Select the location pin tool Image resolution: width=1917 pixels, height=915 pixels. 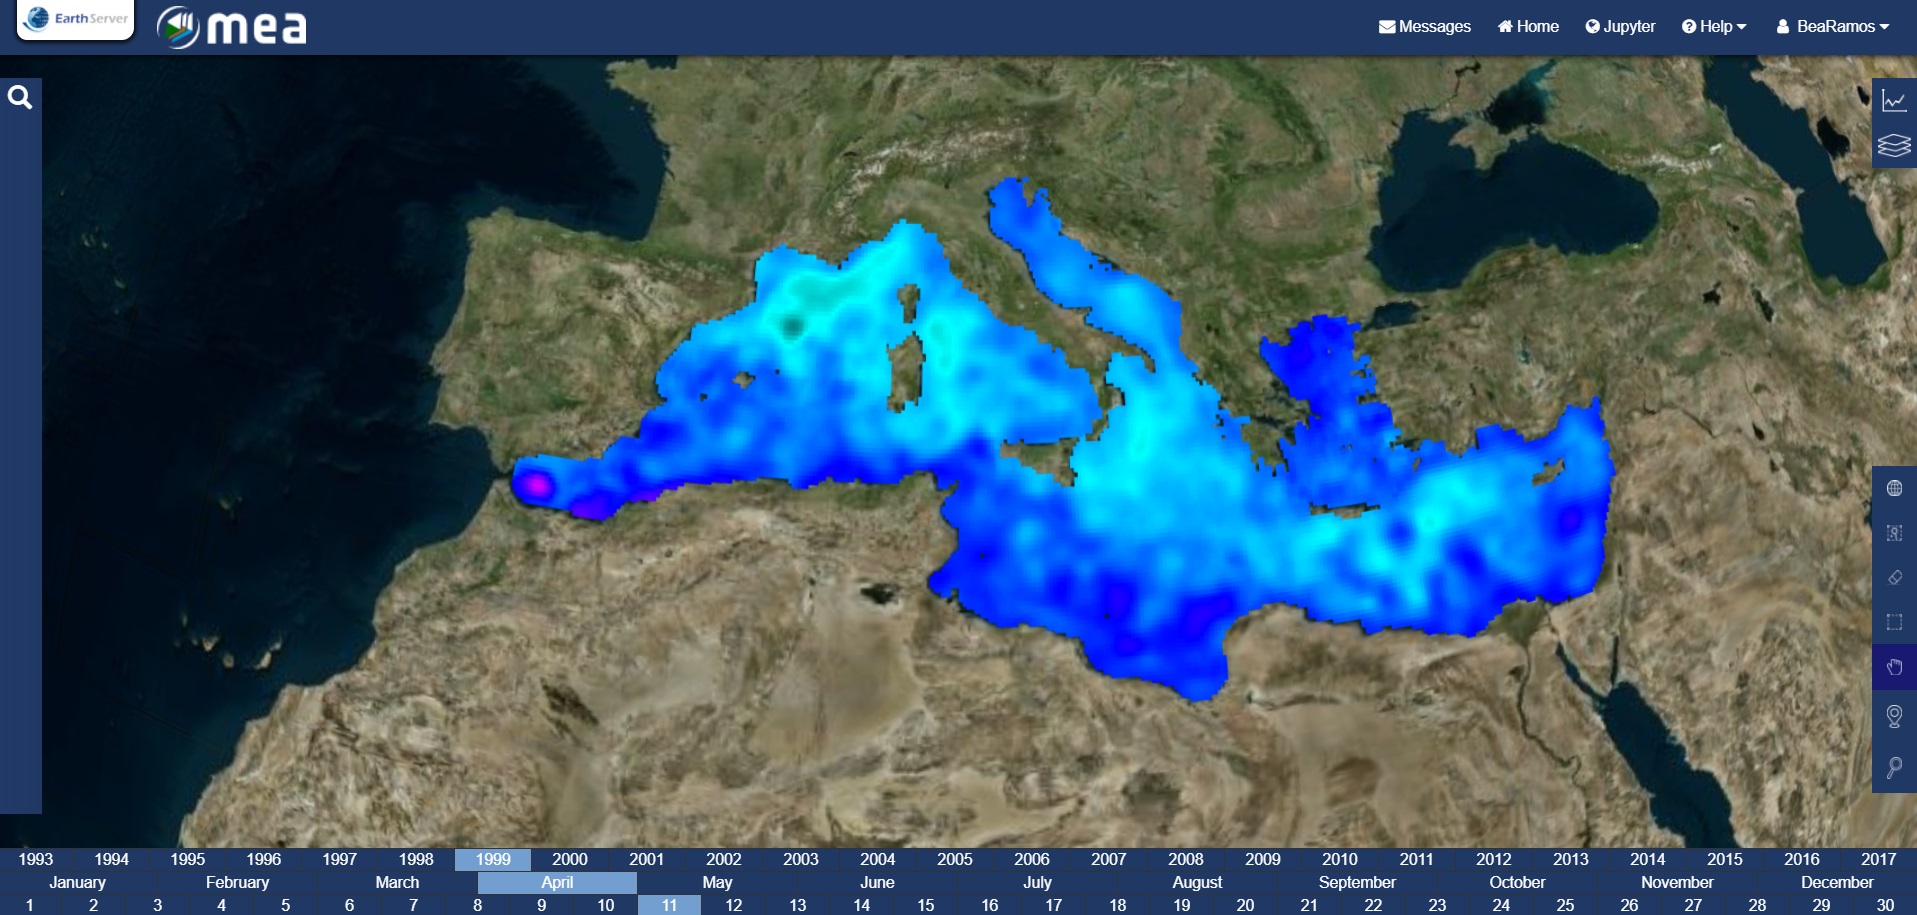[1894, 716]
